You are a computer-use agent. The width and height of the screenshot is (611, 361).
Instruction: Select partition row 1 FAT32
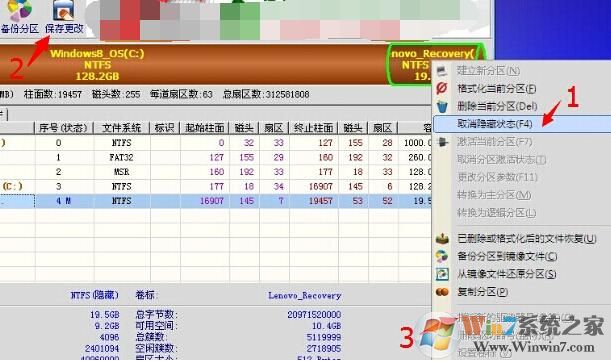215,157
